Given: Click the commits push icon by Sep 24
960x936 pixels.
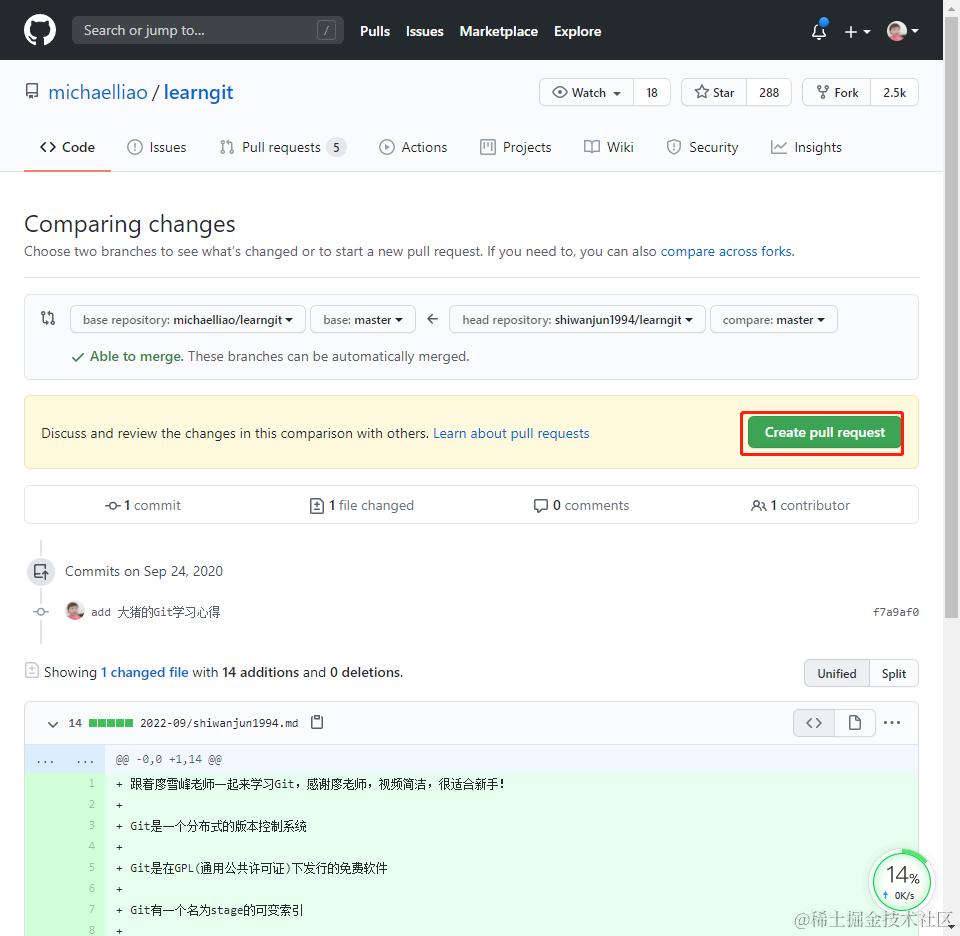Looking at the screenshot, I should (41, 571).
